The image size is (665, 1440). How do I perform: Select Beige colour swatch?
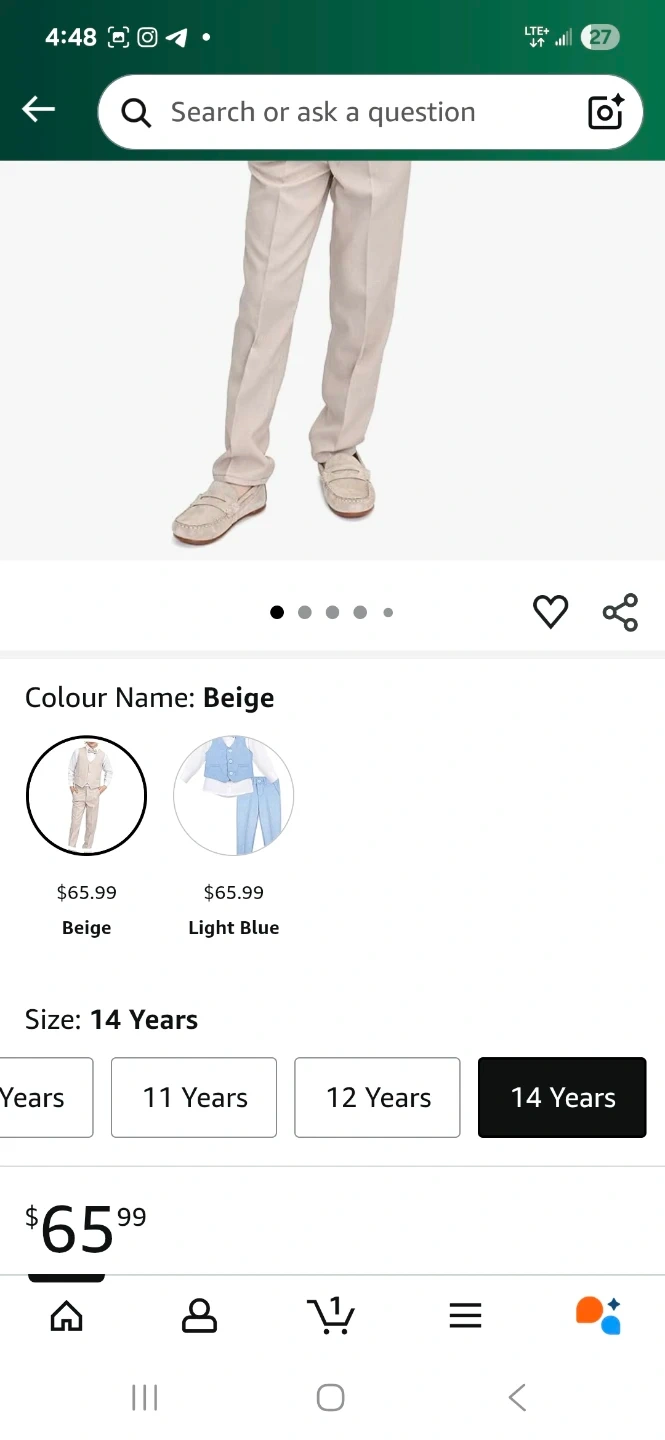coord(86,796)
